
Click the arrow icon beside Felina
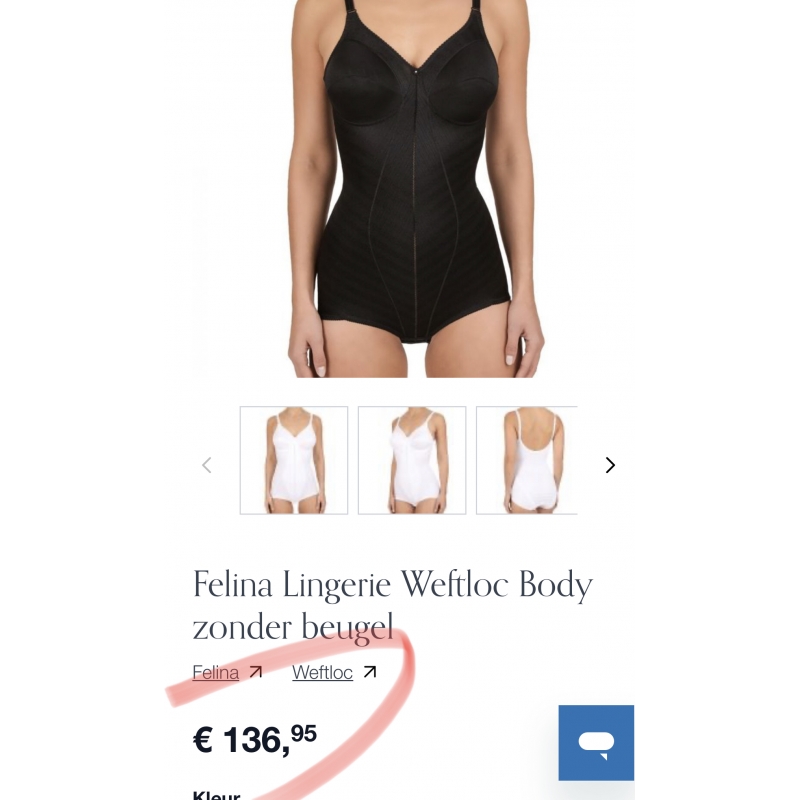tap(256, 672)
